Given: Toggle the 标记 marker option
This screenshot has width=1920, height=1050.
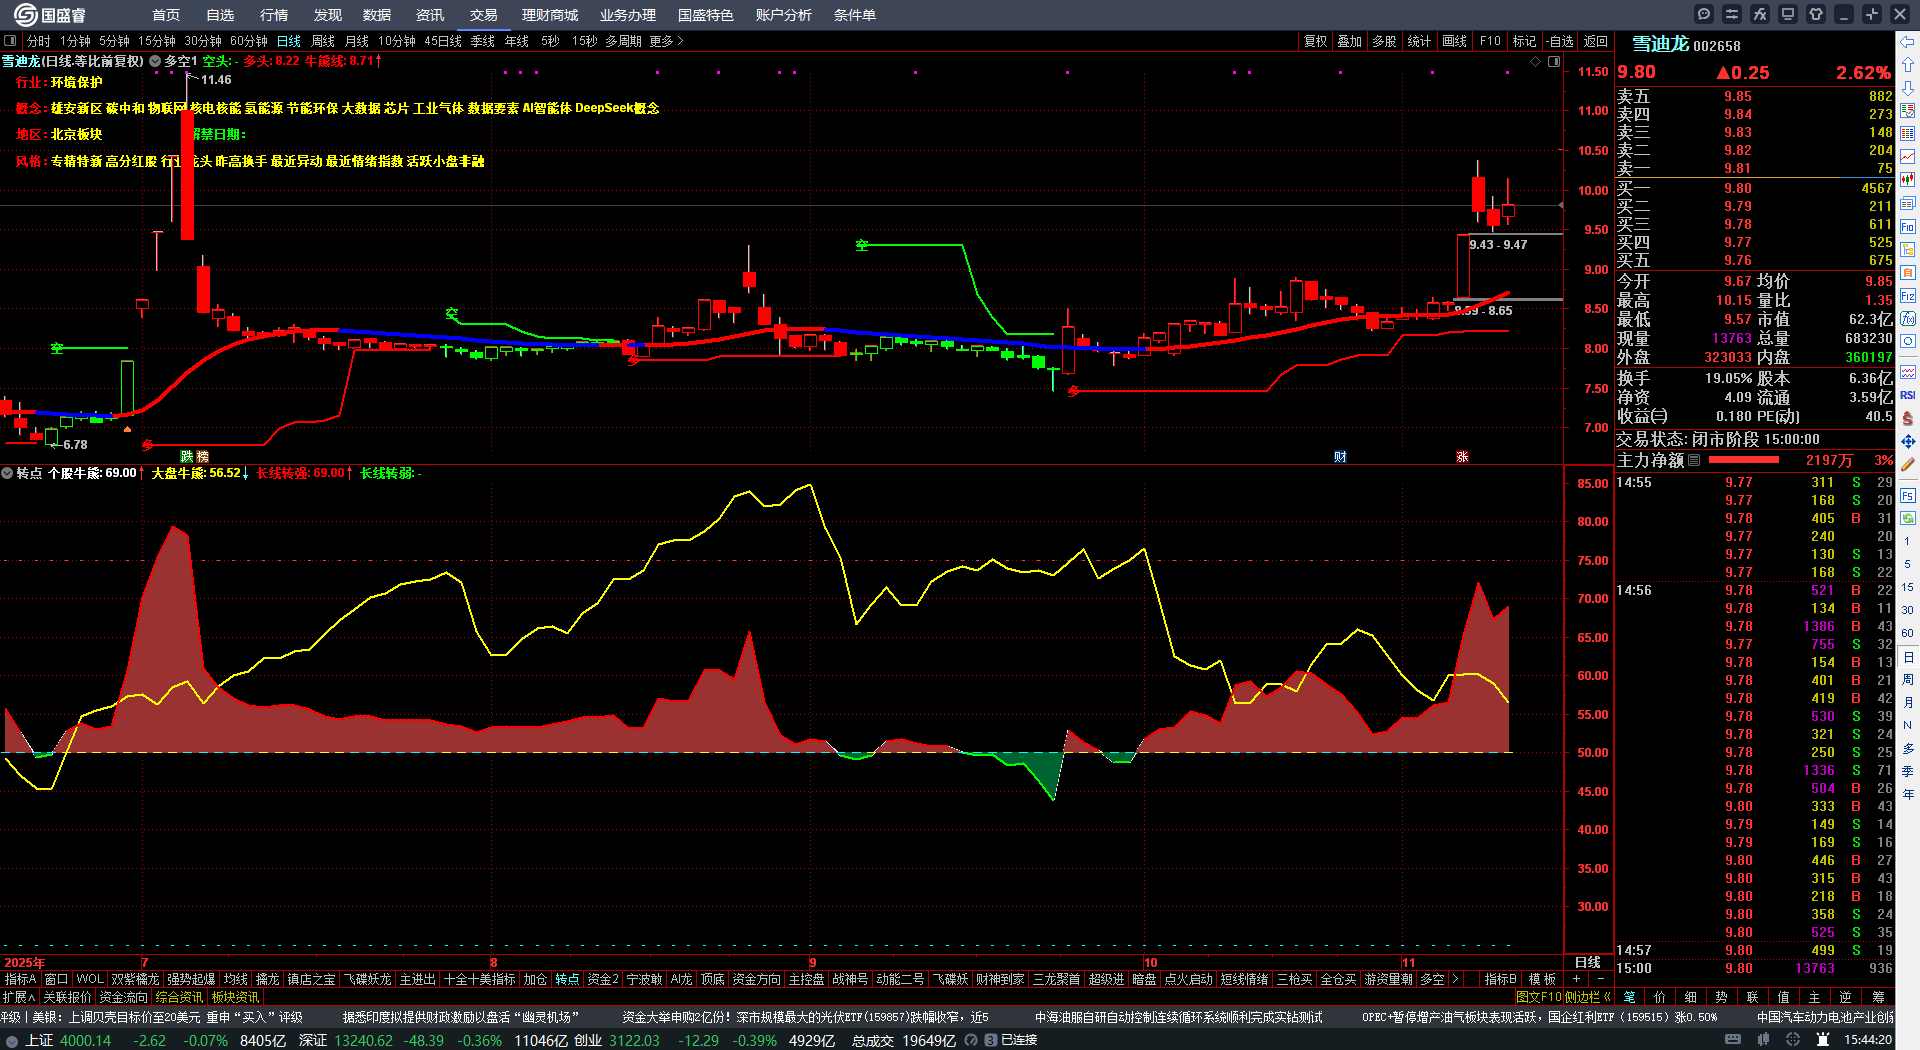Looking at the screenshot, I should [1524, 41].
